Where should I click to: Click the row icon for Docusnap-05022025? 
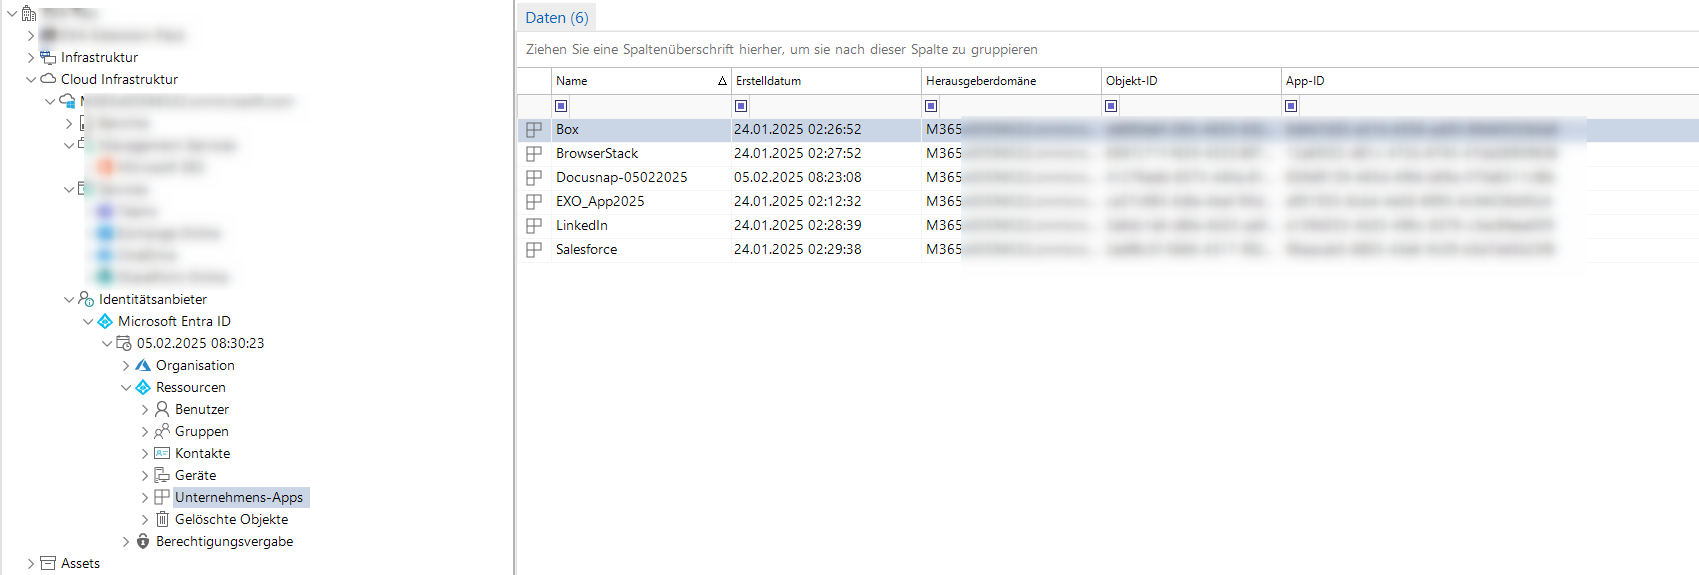[534, 177]
